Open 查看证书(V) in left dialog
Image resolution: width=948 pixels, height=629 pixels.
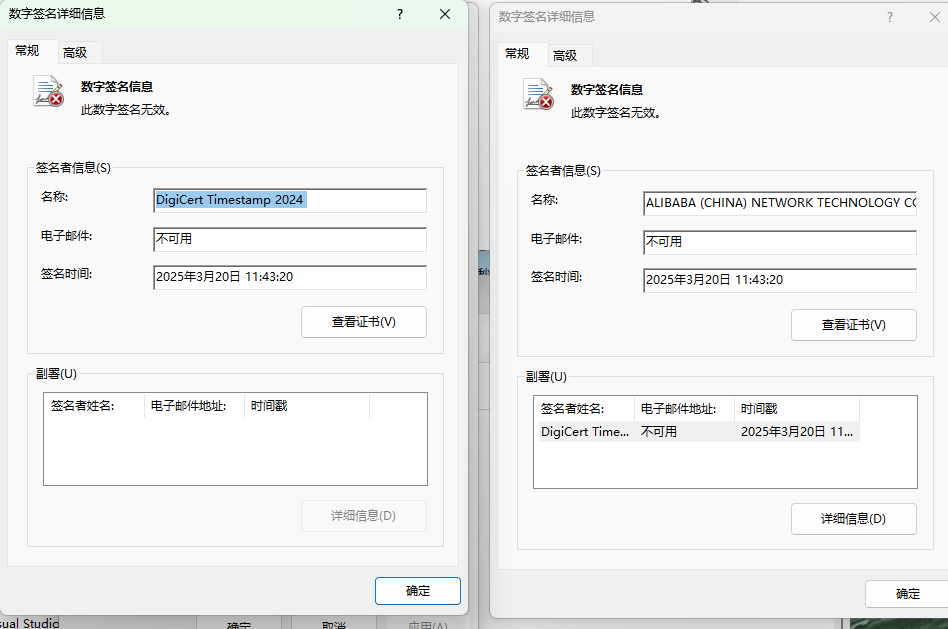coord(364,322)
